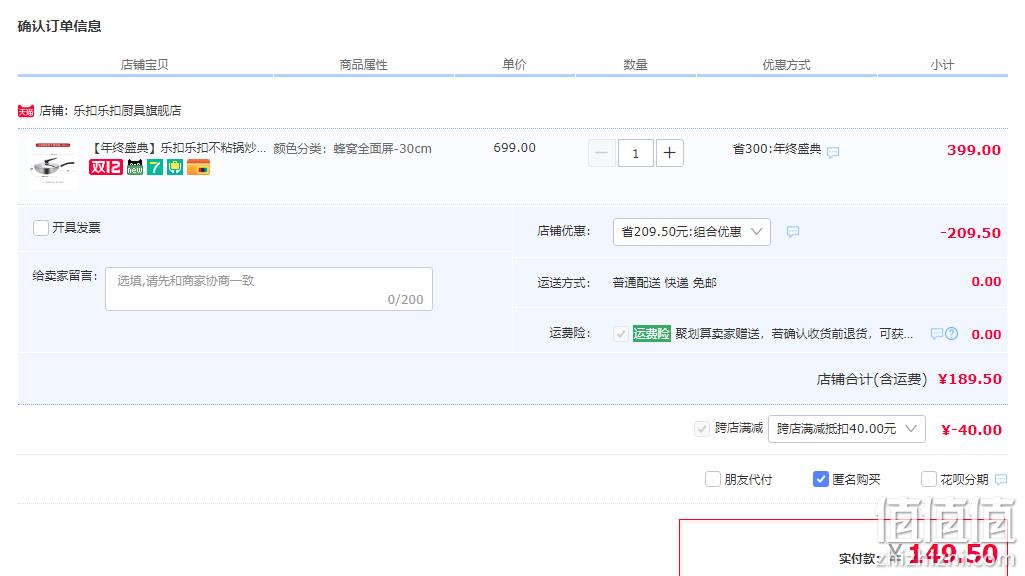Click the 普通配送 快递 免邮 shipping text

665,282
